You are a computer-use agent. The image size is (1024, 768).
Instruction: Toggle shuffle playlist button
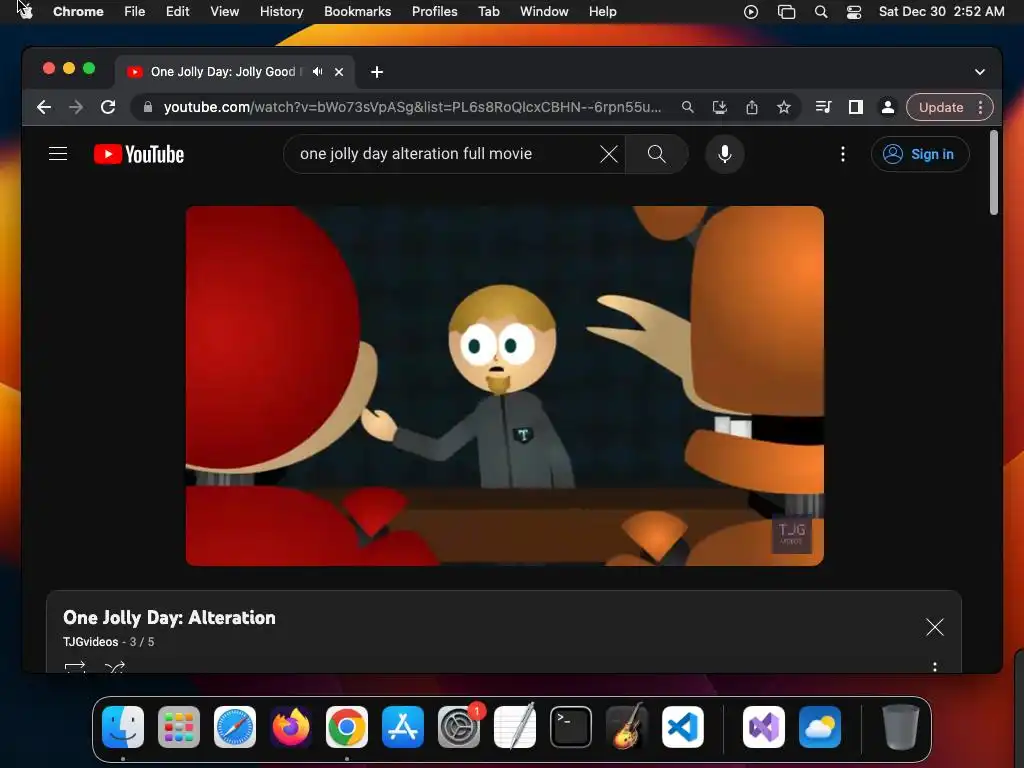pos(115,667)
